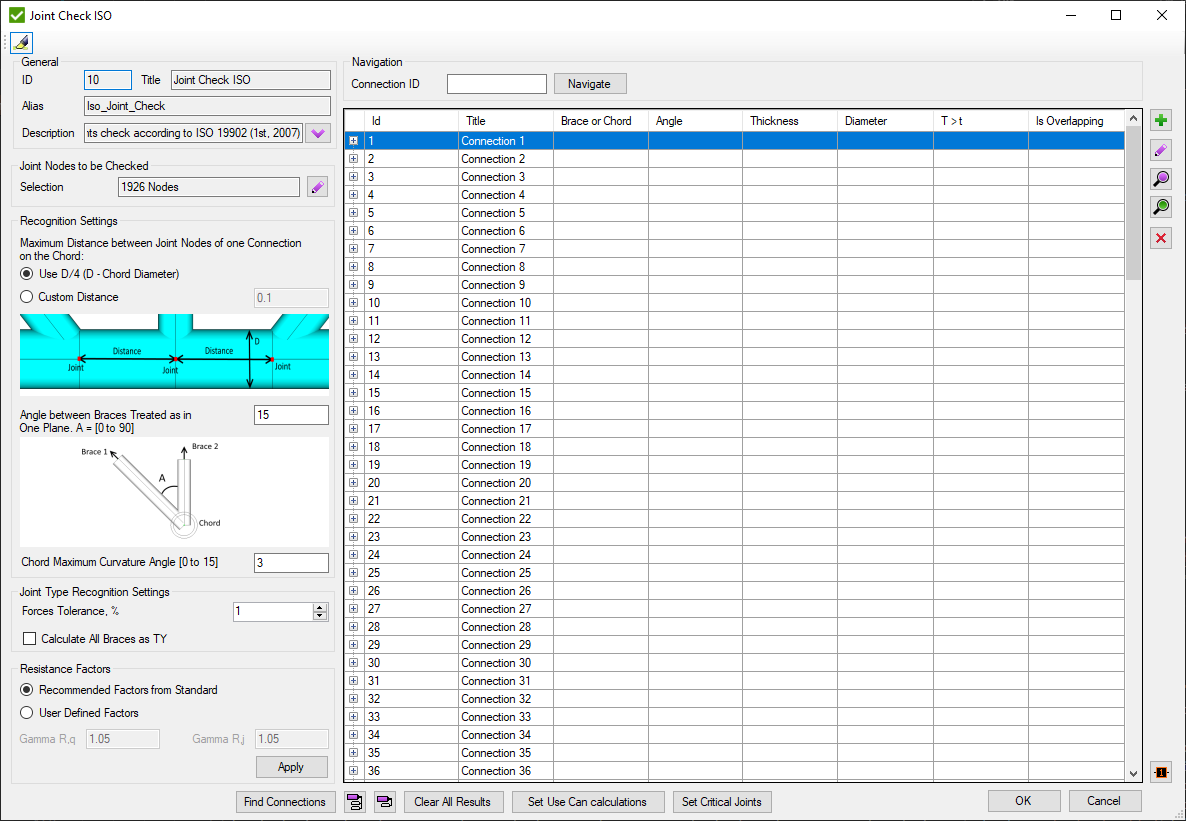Click the purple pencil edit icon beside table
Viewport: 1186px width, 821px height.
tap(1160, 150)
